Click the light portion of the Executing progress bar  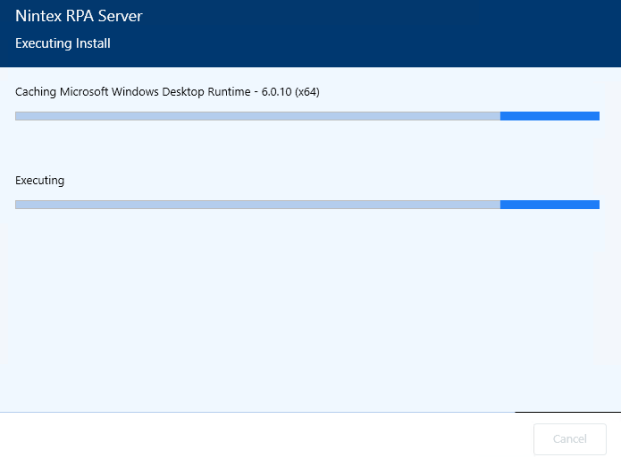pos(257,204)
